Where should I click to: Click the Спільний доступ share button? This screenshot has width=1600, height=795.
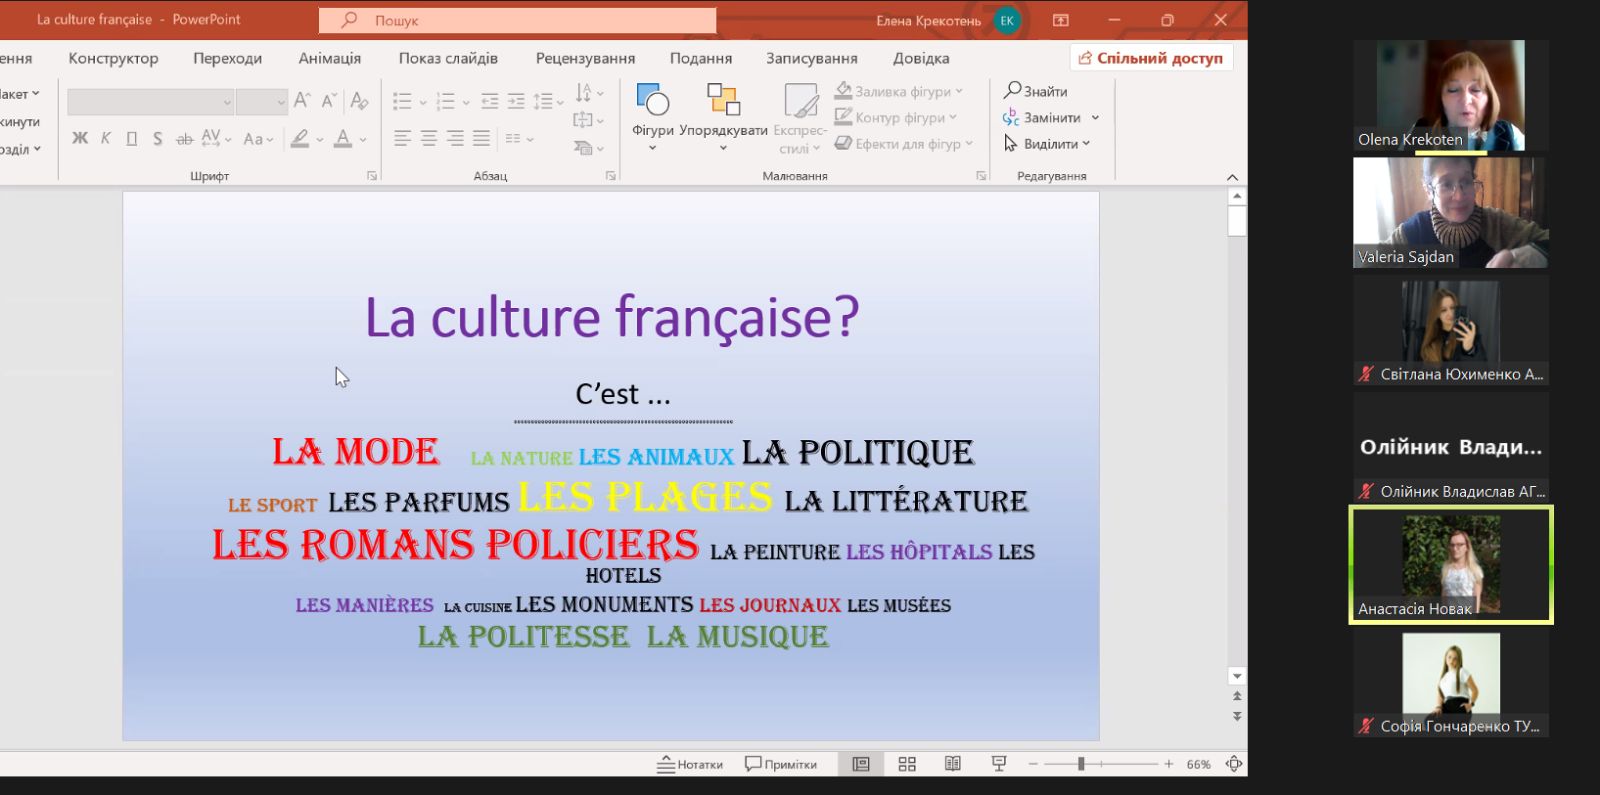(x=1151, y=58)
